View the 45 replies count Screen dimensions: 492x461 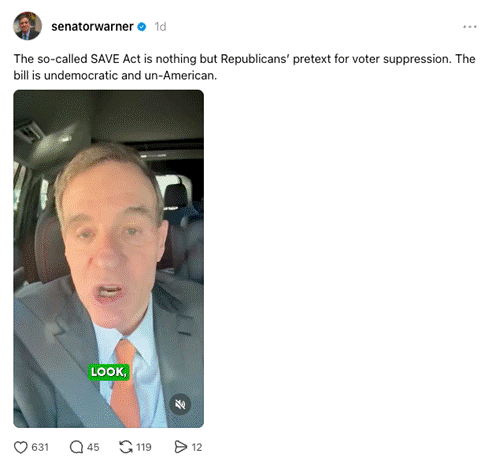(x=93, y=447)
